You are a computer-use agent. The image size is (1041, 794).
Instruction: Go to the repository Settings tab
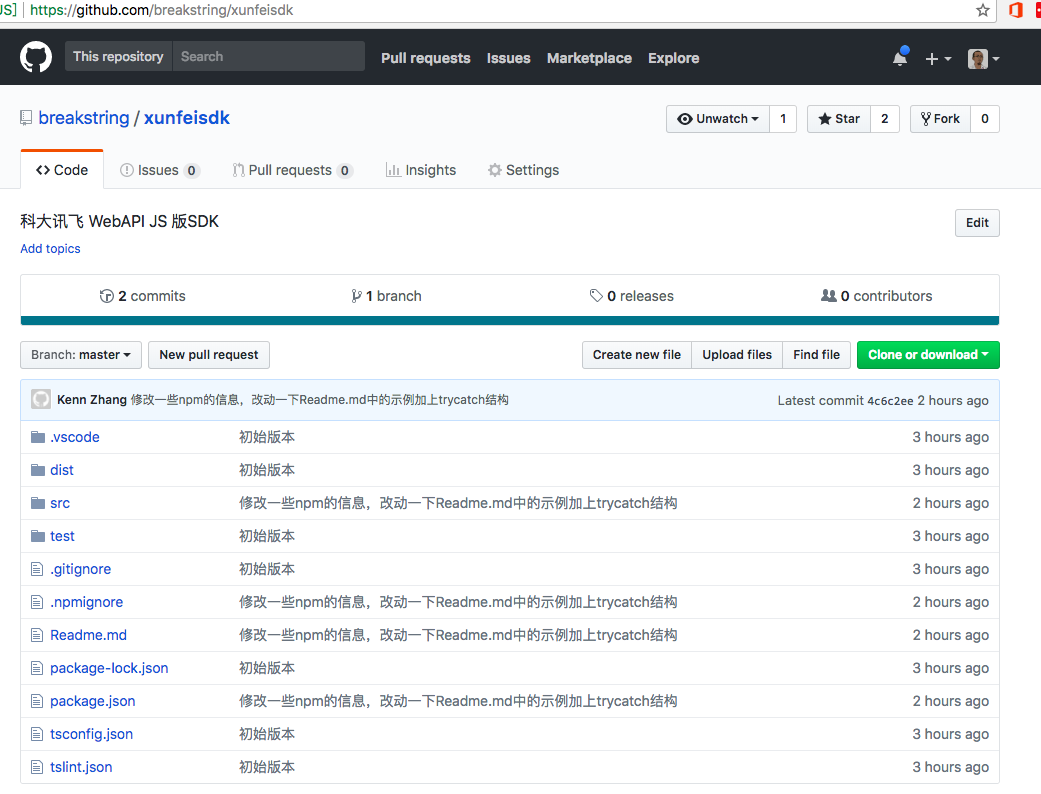[523, 170]
